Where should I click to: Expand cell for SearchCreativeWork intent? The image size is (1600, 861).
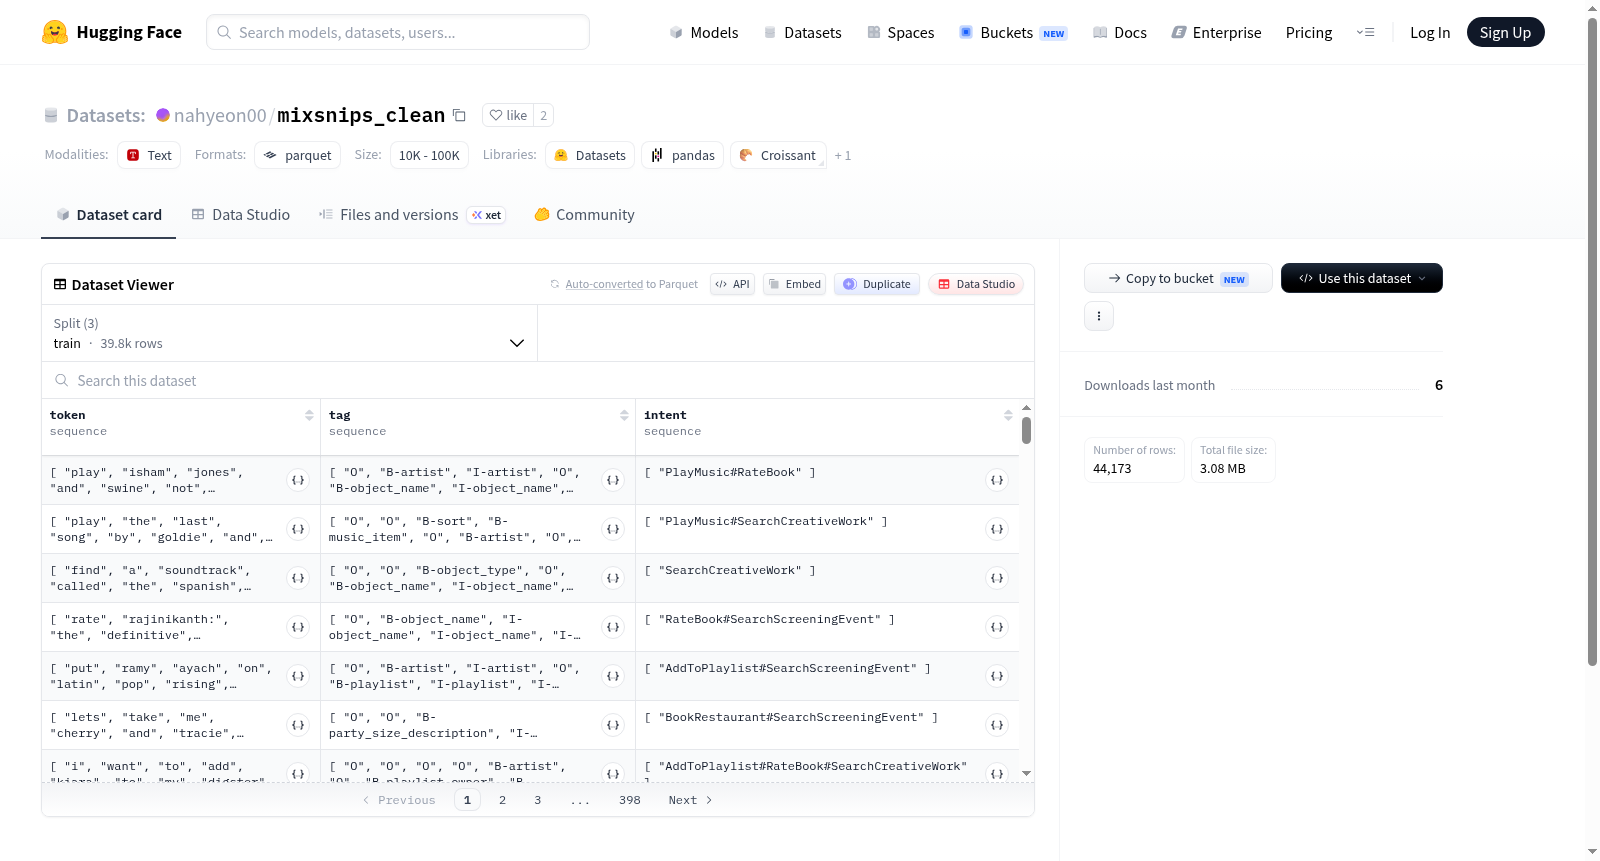click(x=997, y=578)
